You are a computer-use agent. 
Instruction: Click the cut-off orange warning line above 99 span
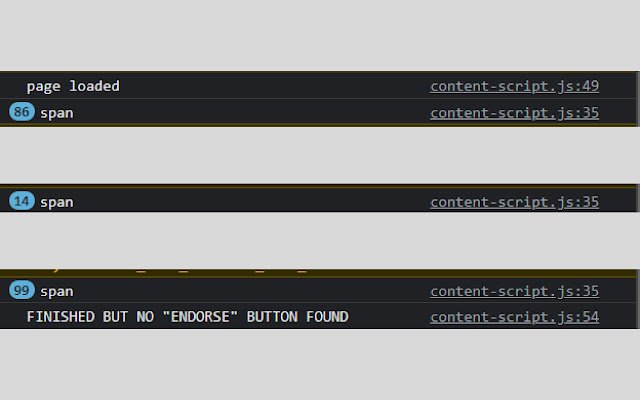[x=318, y=273]
